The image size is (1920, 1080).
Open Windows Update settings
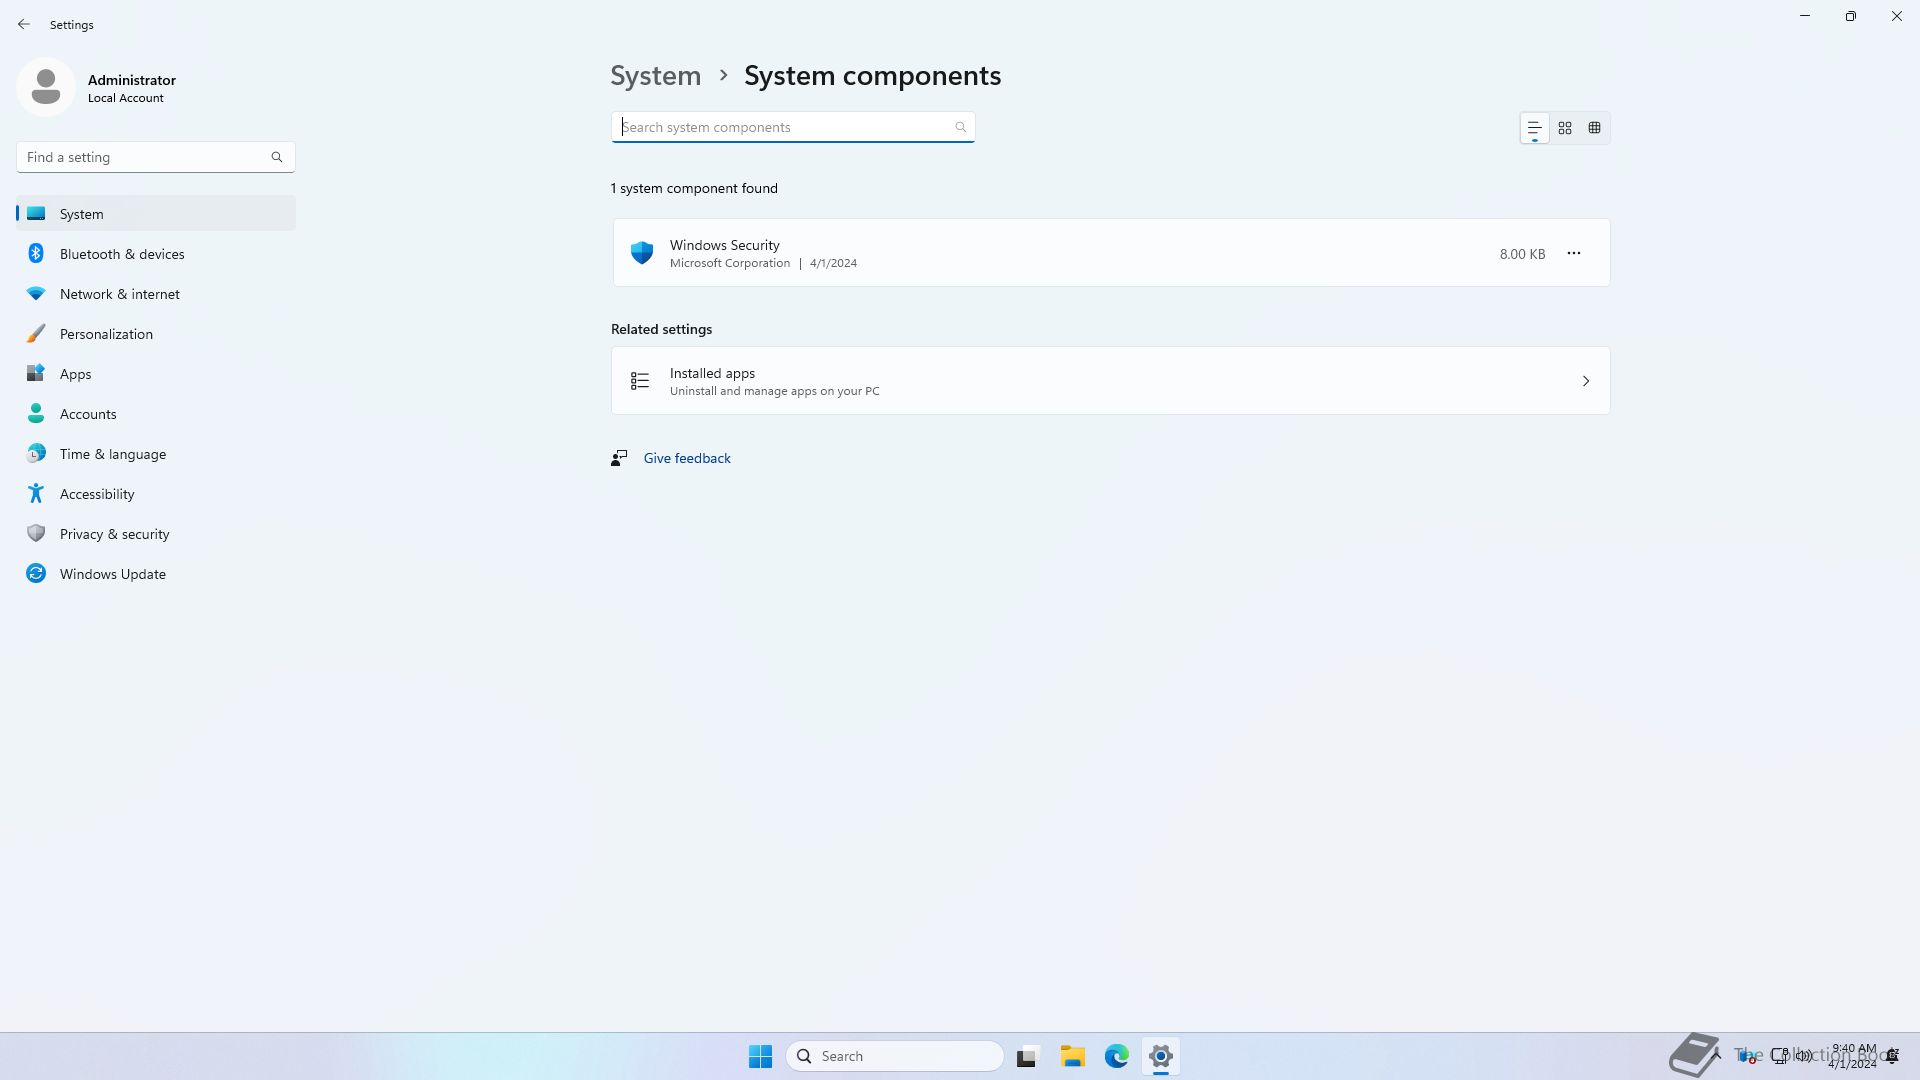tap(112, 574)
